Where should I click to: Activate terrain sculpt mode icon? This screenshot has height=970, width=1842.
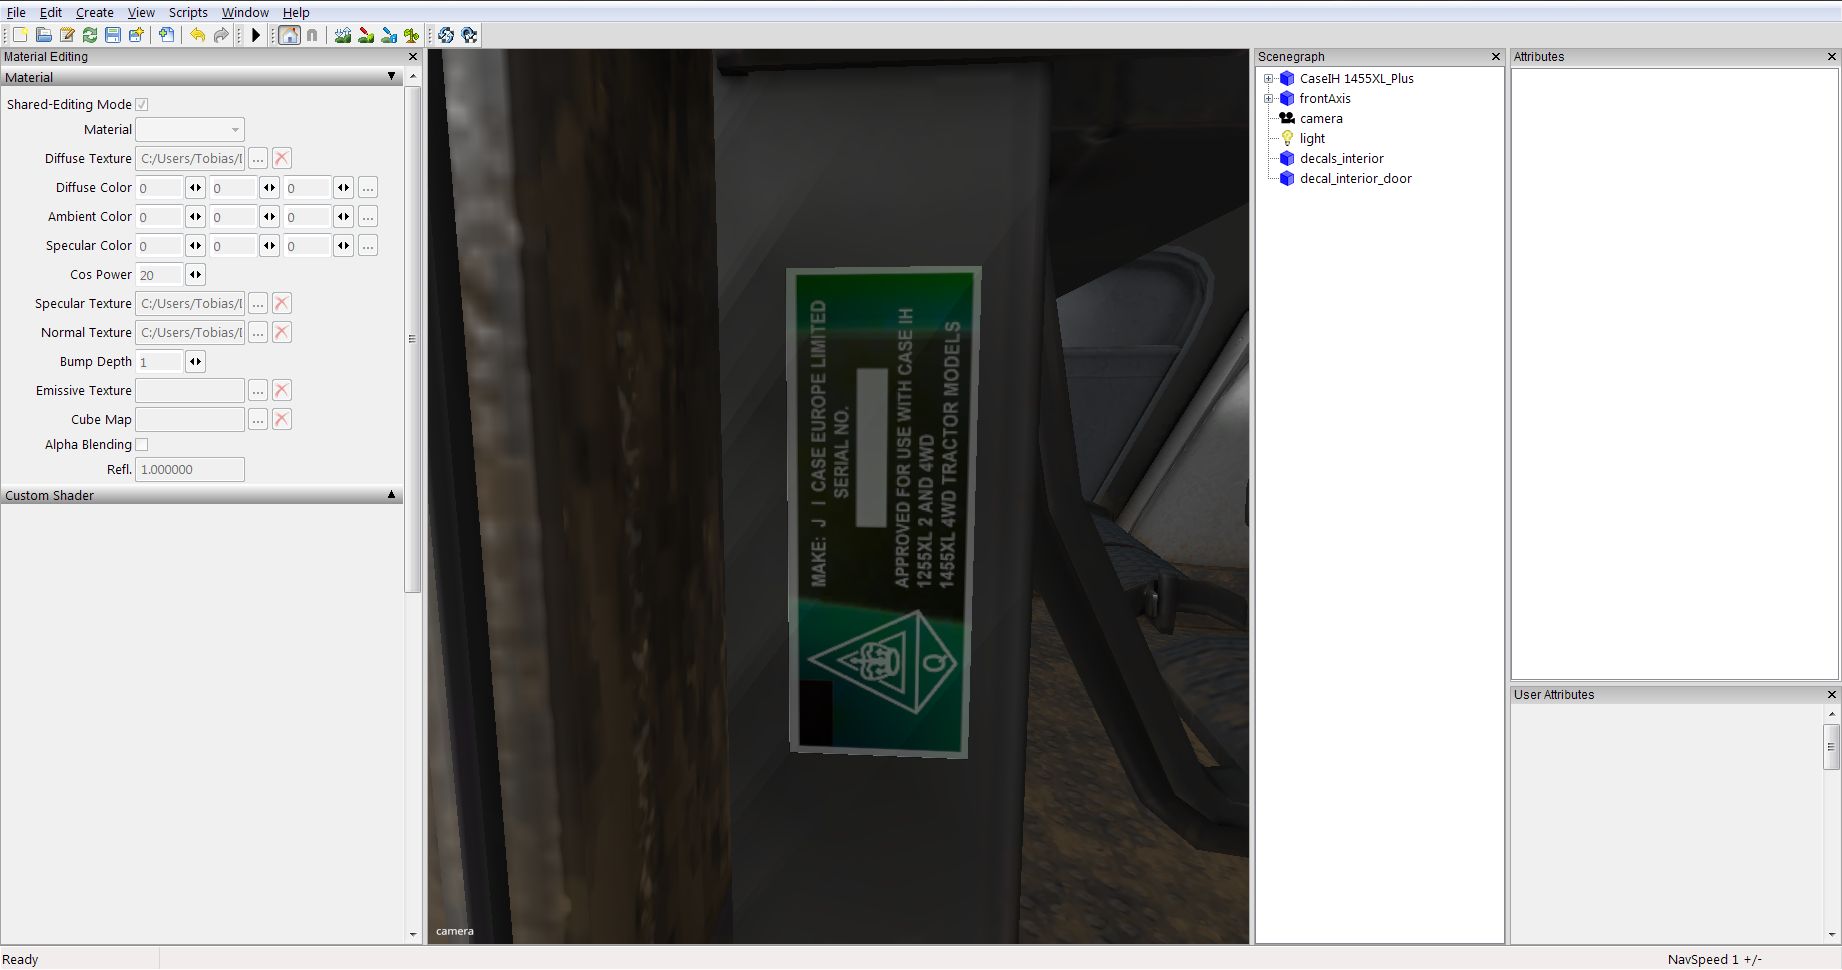(x=343, y=35)
